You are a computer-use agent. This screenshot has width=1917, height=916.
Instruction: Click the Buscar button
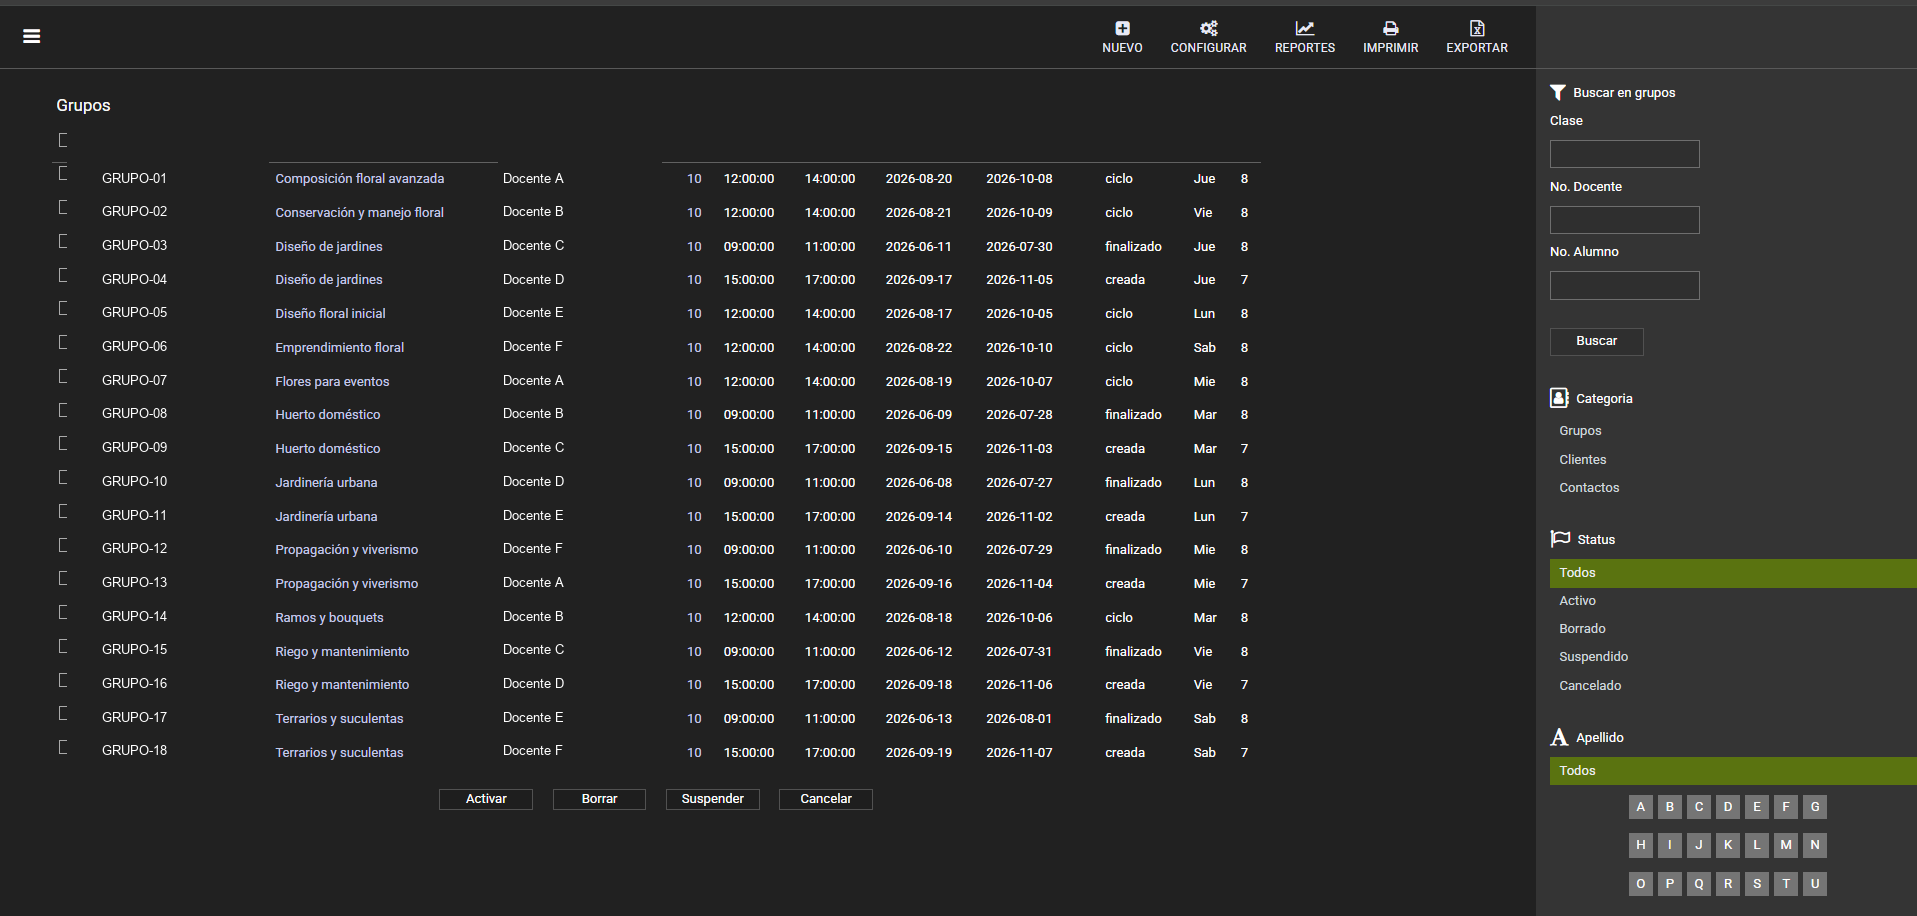pos(1596,341)
